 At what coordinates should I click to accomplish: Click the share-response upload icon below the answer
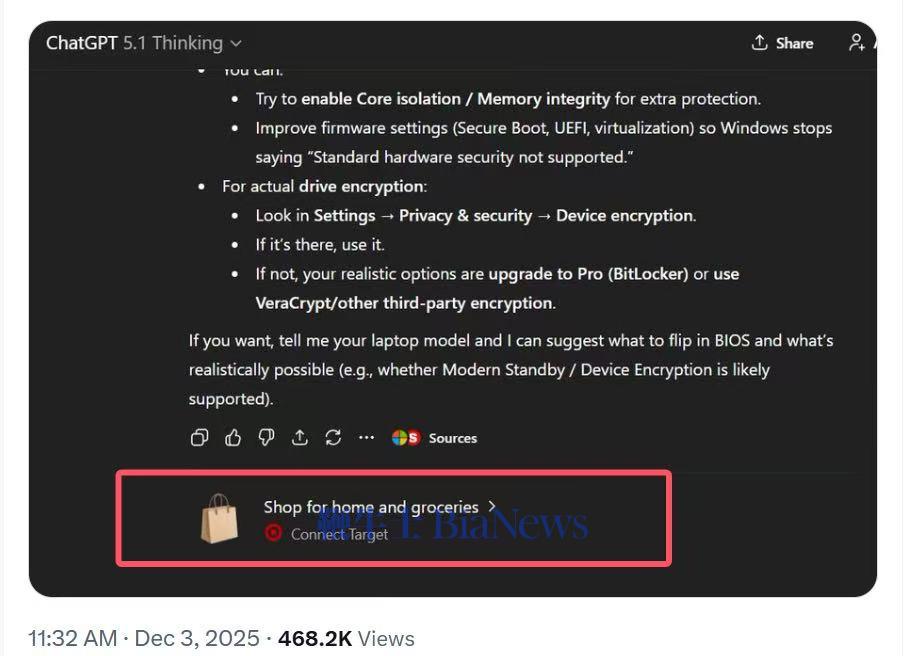[x=300, y=438]
